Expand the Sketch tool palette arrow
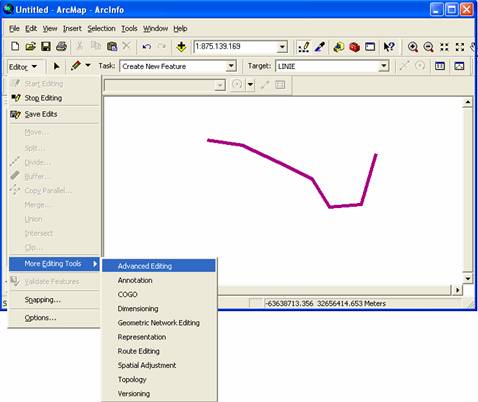Image resolution: width=478 pixels, height=402 pixels. 88,66
